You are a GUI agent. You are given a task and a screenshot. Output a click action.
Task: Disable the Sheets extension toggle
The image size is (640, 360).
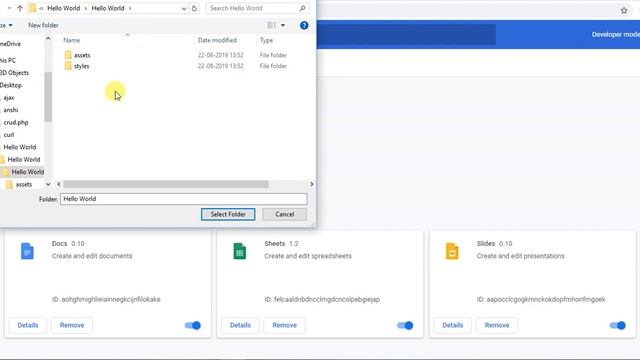pos(405,325)
